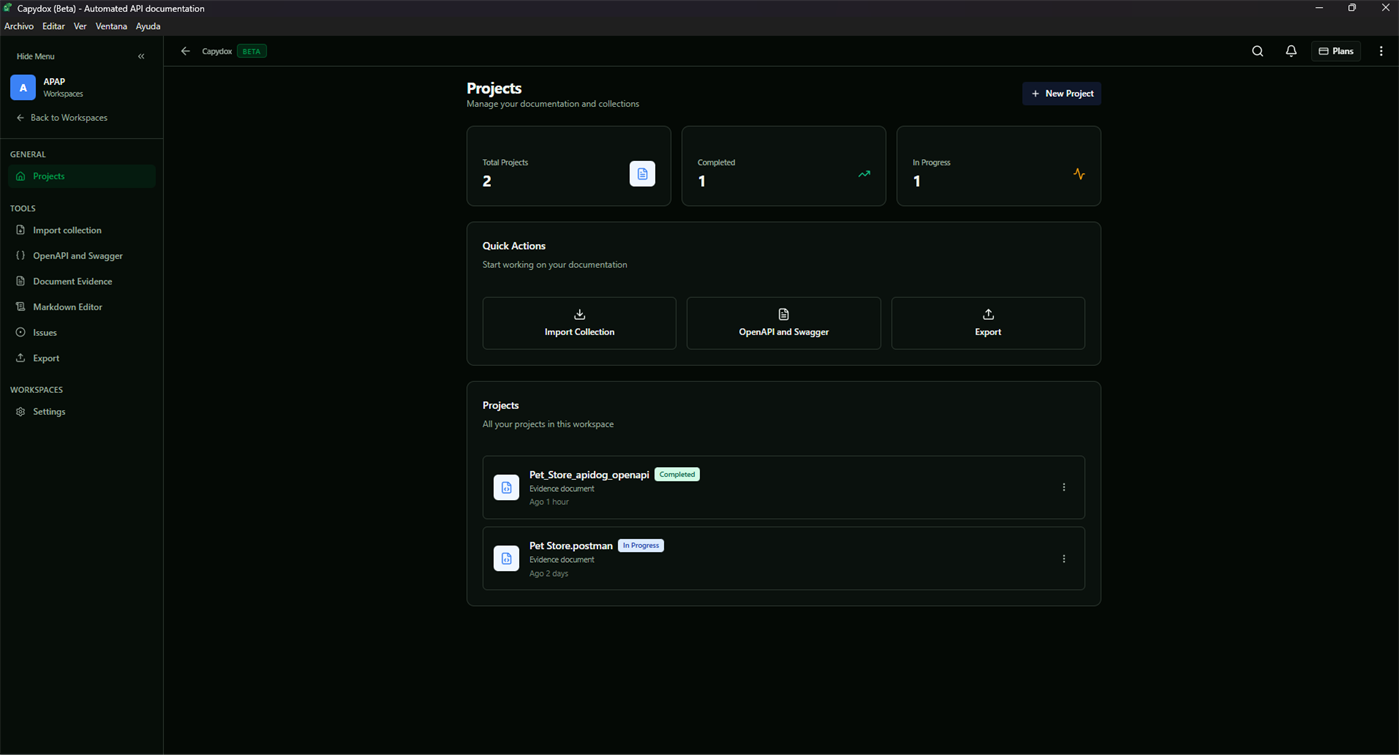Screen dimensions: 1399x755
Task: Restore down the Capydox window
Action: click(x=1352, y=8)
